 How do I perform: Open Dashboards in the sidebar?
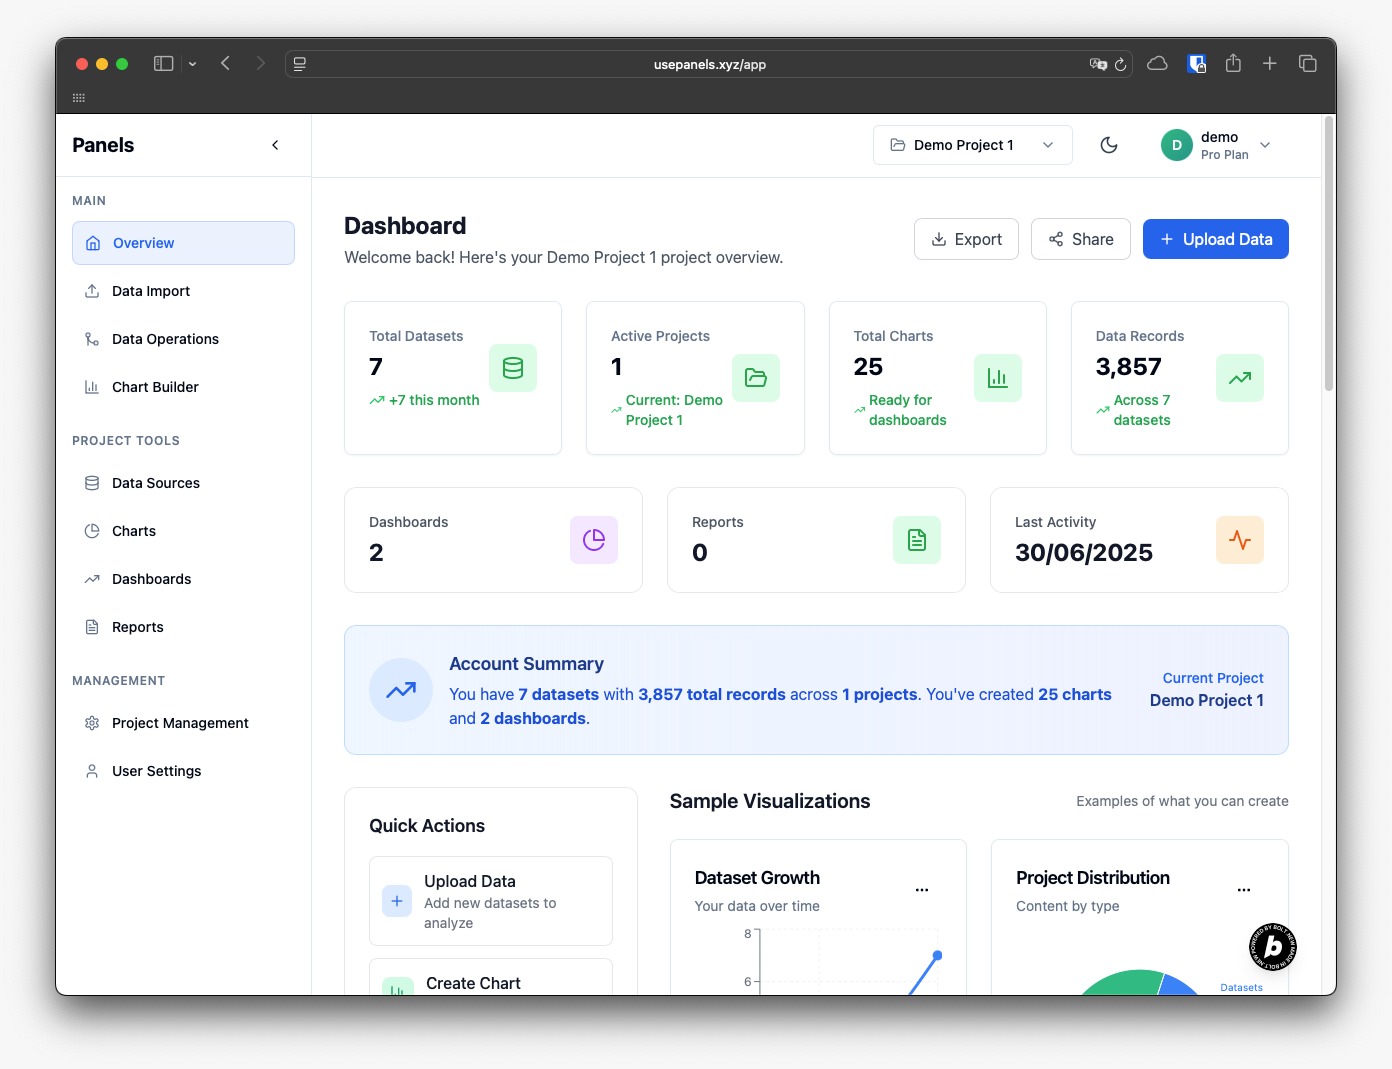183,579
